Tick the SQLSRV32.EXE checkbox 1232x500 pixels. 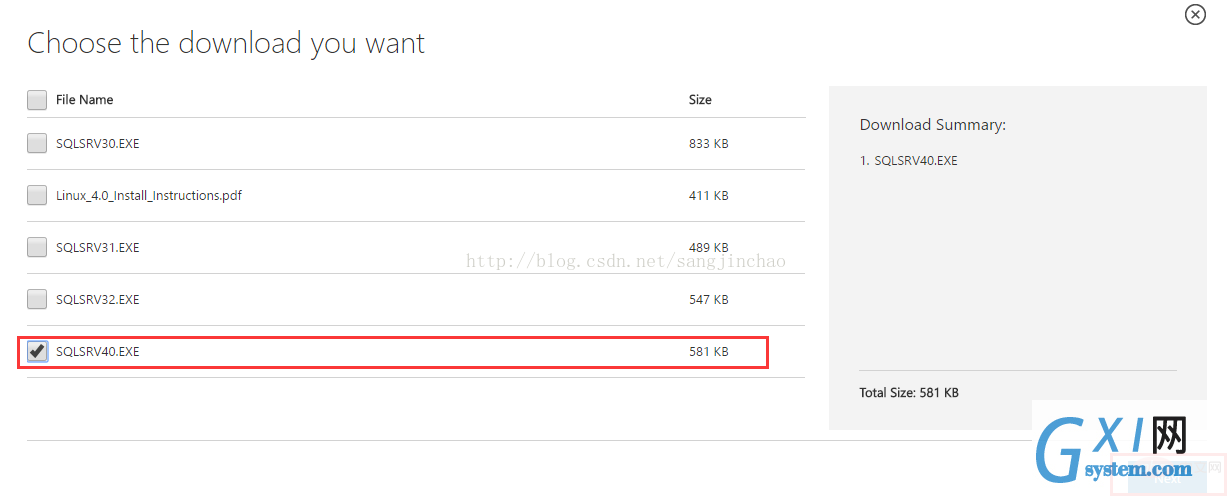37,299
